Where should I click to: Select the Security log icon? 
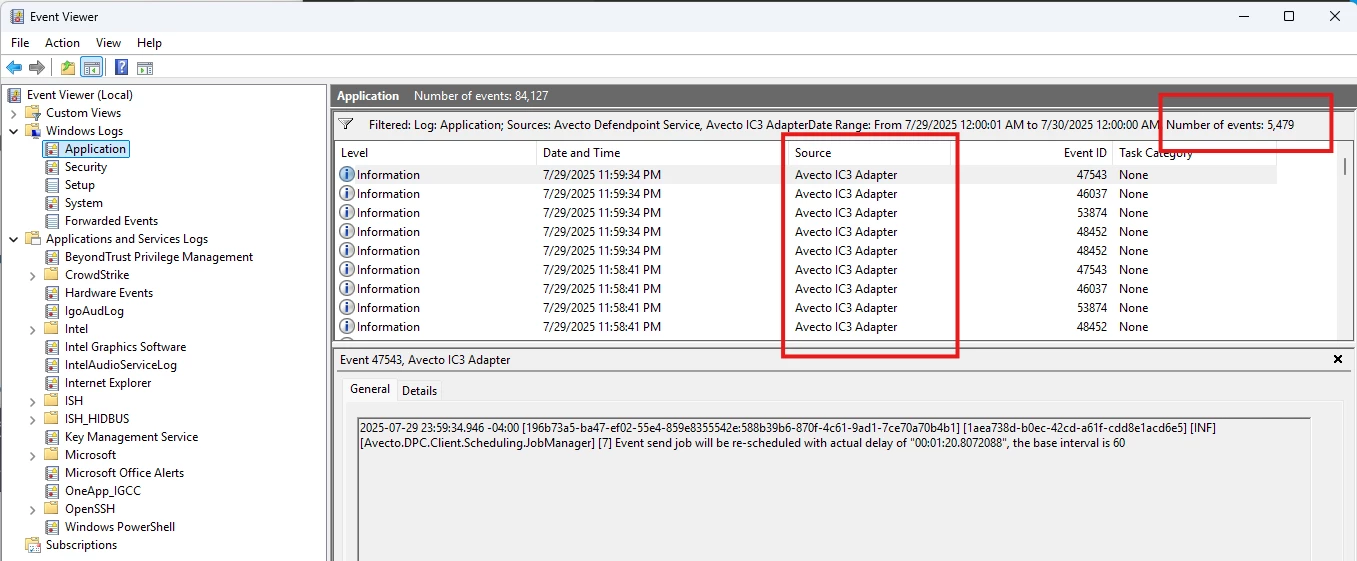tap(53, 167)
